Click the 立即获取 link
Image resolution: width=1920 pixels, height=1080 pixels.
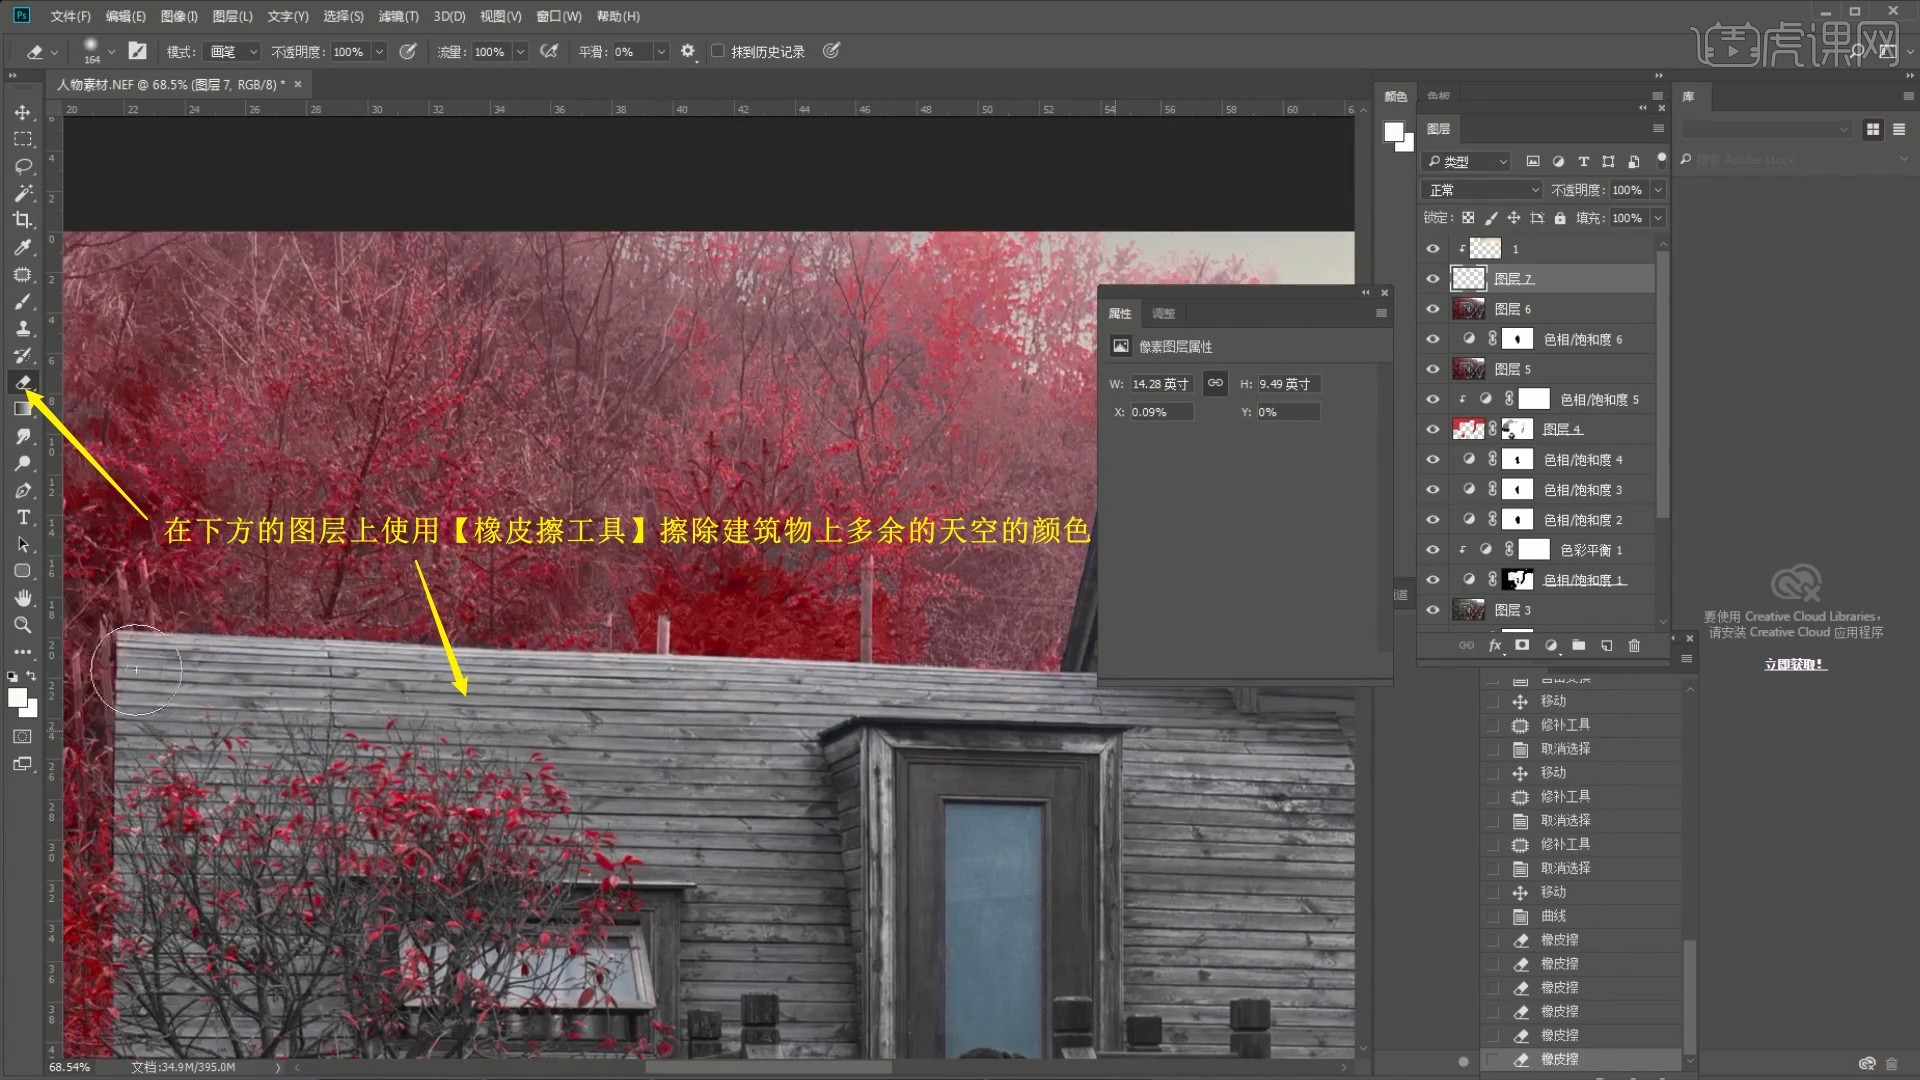pyautogui.click(x=1795, y=665)
